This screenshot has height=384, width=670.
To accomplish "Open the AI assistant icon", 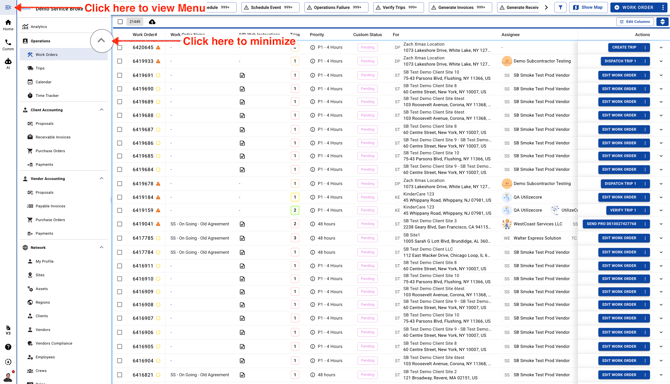I will click(x=8, y=63).
